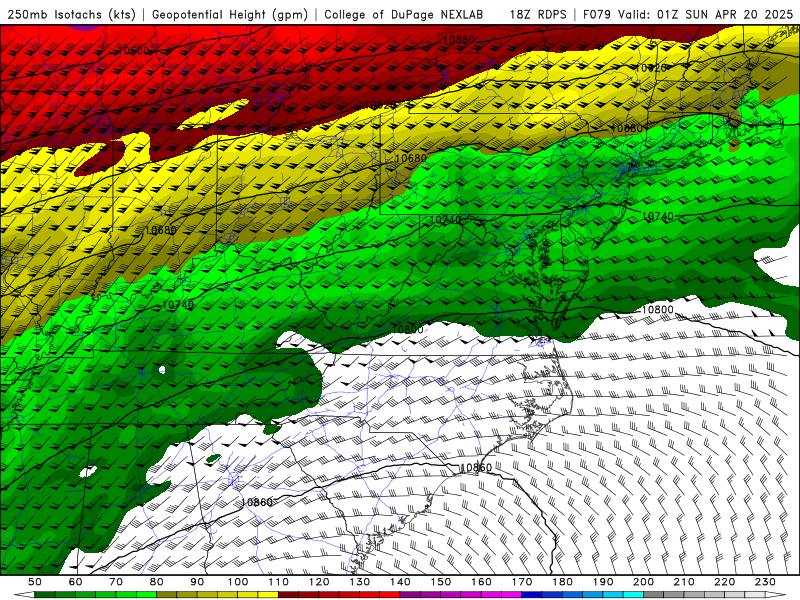Click the '250mb Isotachs (kts)' title text

coord(71,14)
